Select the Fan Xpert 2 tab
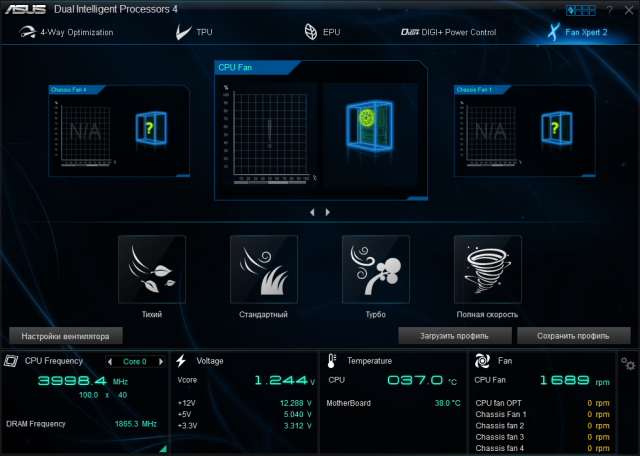640x456 pixels. point(577,32)
